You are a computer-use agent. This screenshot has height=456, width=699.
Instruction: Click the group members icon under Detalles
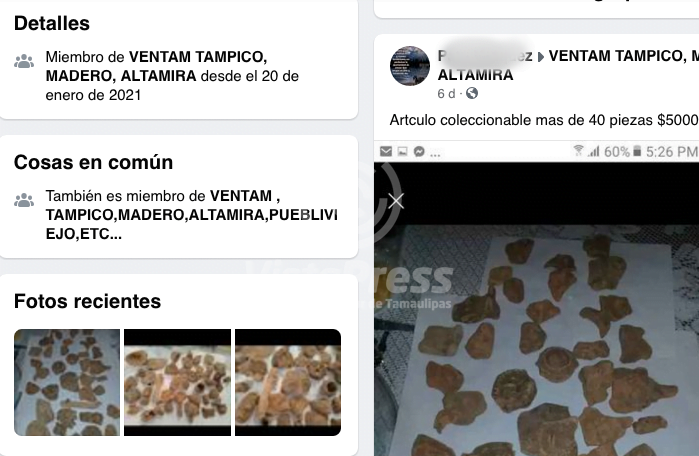pos(24,61)
